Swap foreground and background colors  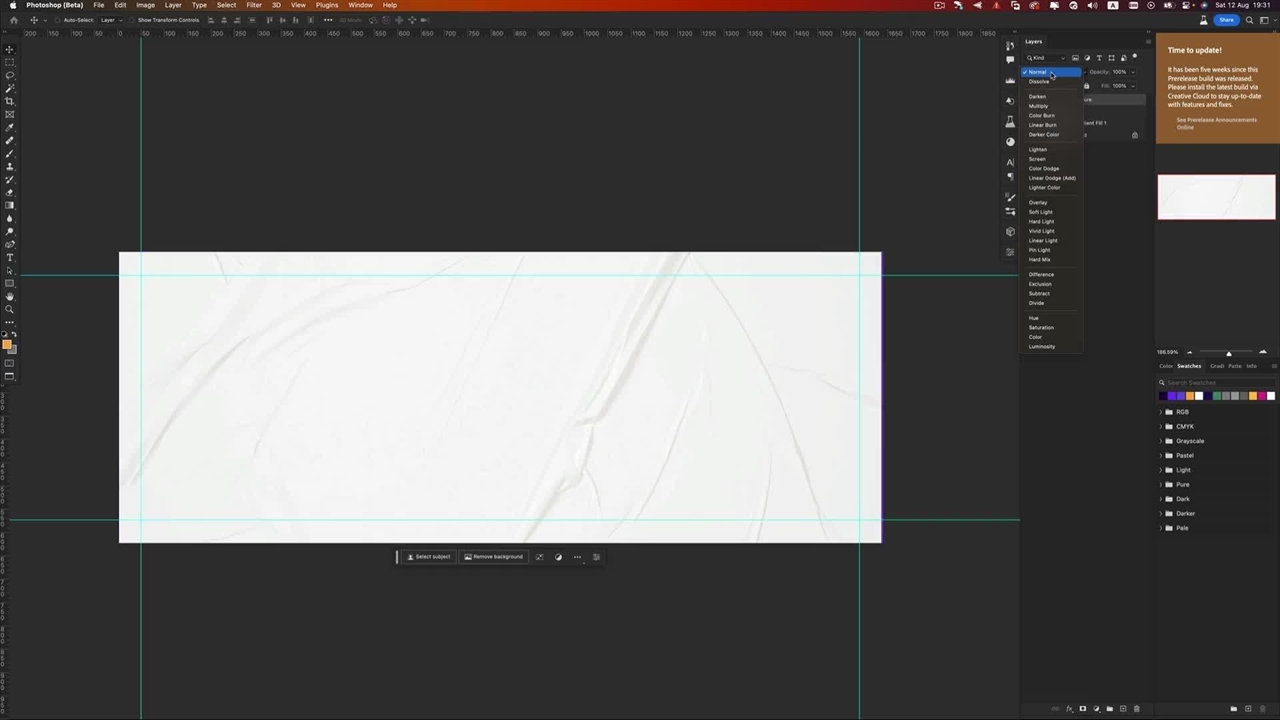coord(14,335)
